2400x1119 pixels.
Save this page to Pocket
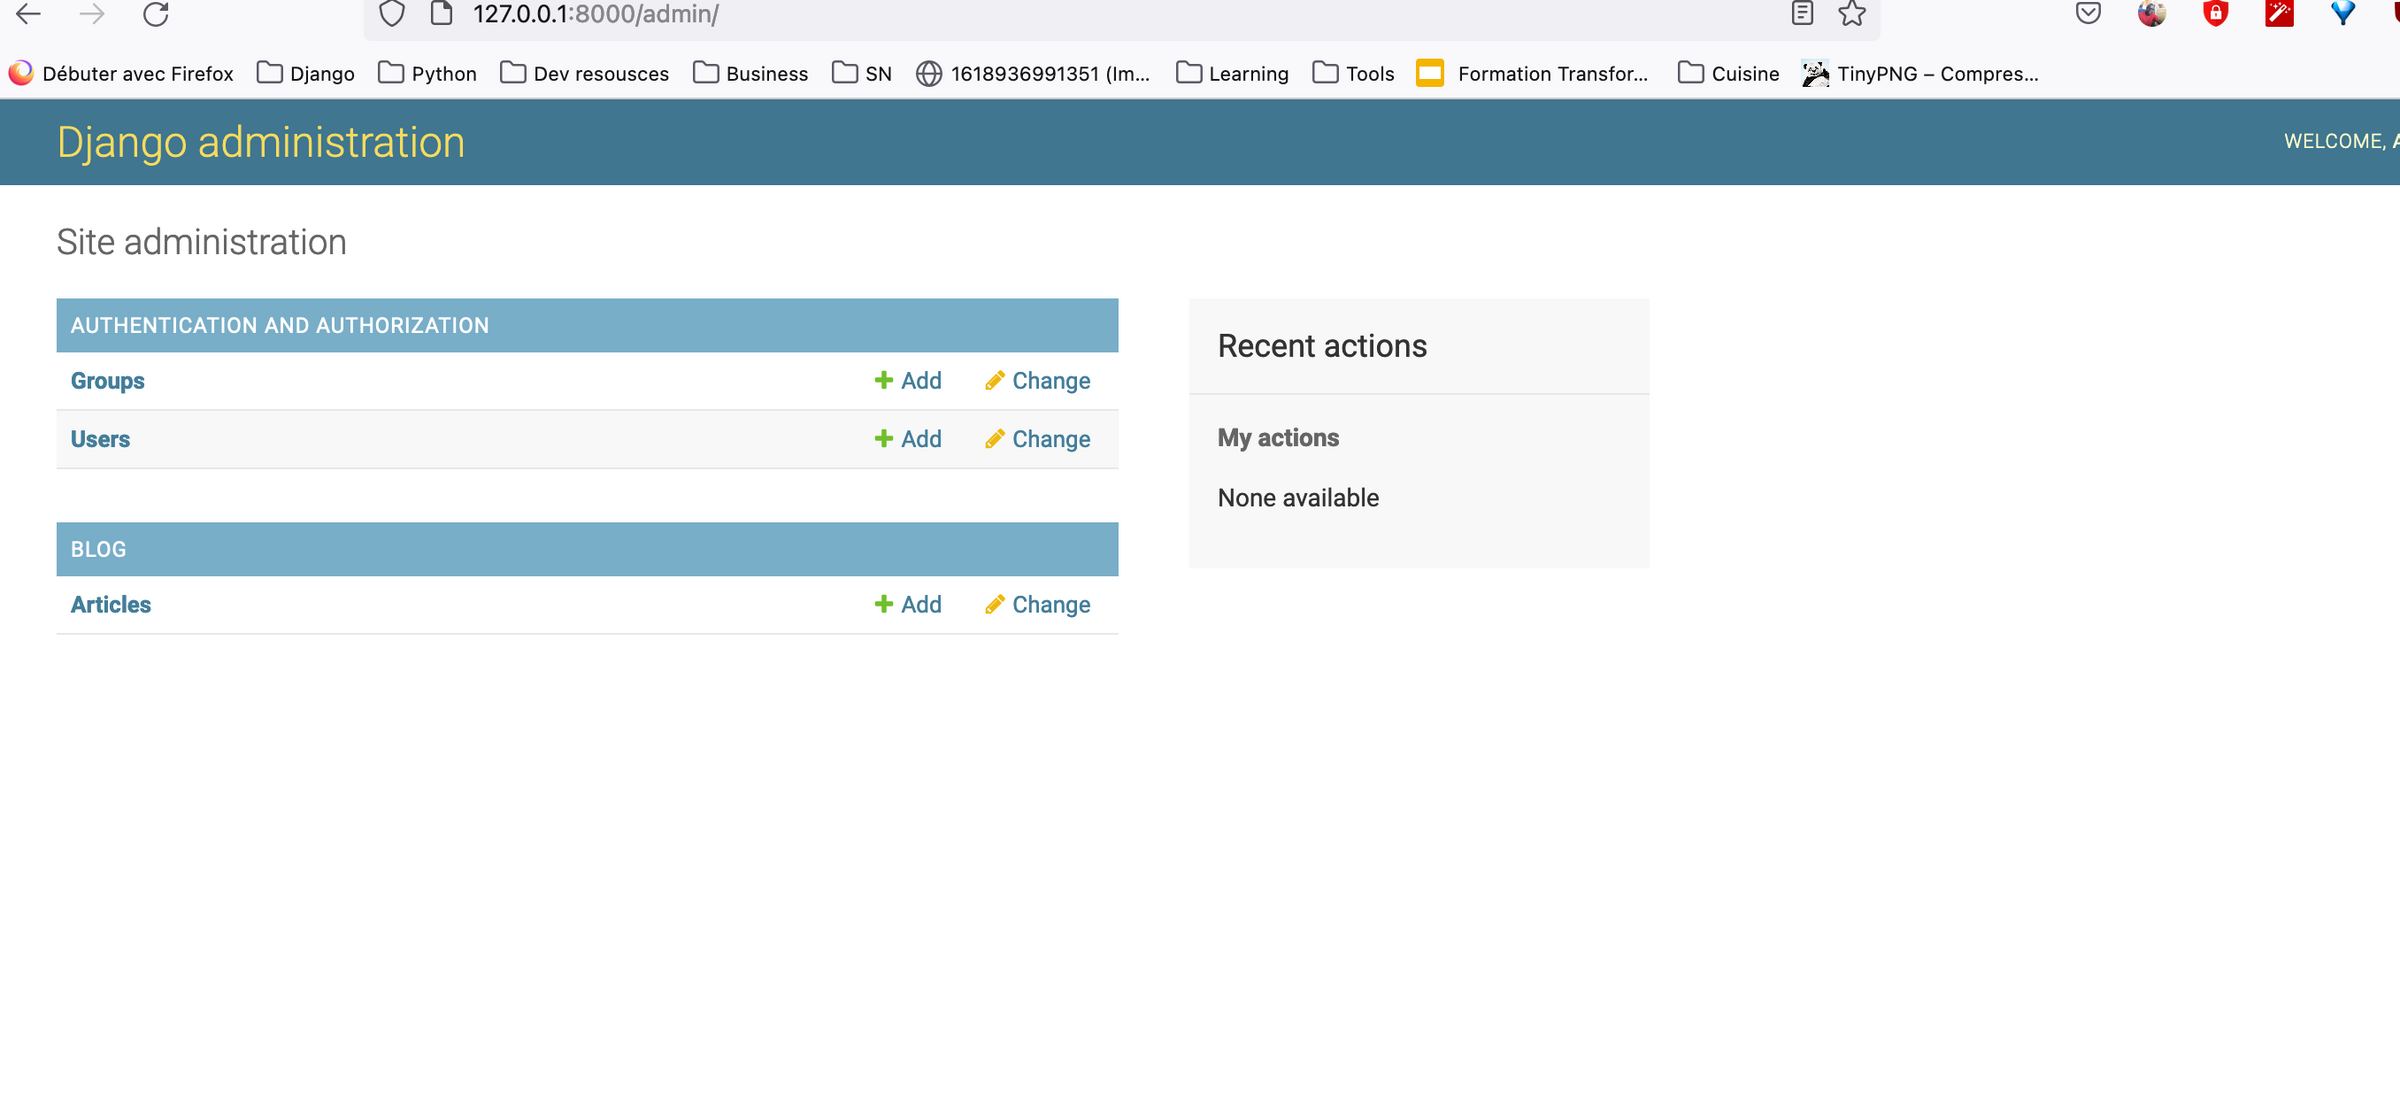click(2087, 13)
